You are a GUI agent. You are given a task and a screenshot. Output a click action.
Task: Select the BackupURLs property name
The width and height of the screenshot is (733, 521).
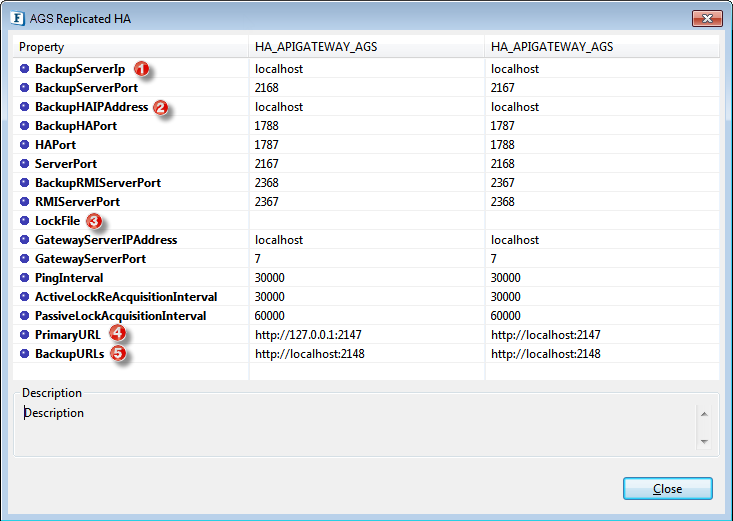click(x=69, y=354)
